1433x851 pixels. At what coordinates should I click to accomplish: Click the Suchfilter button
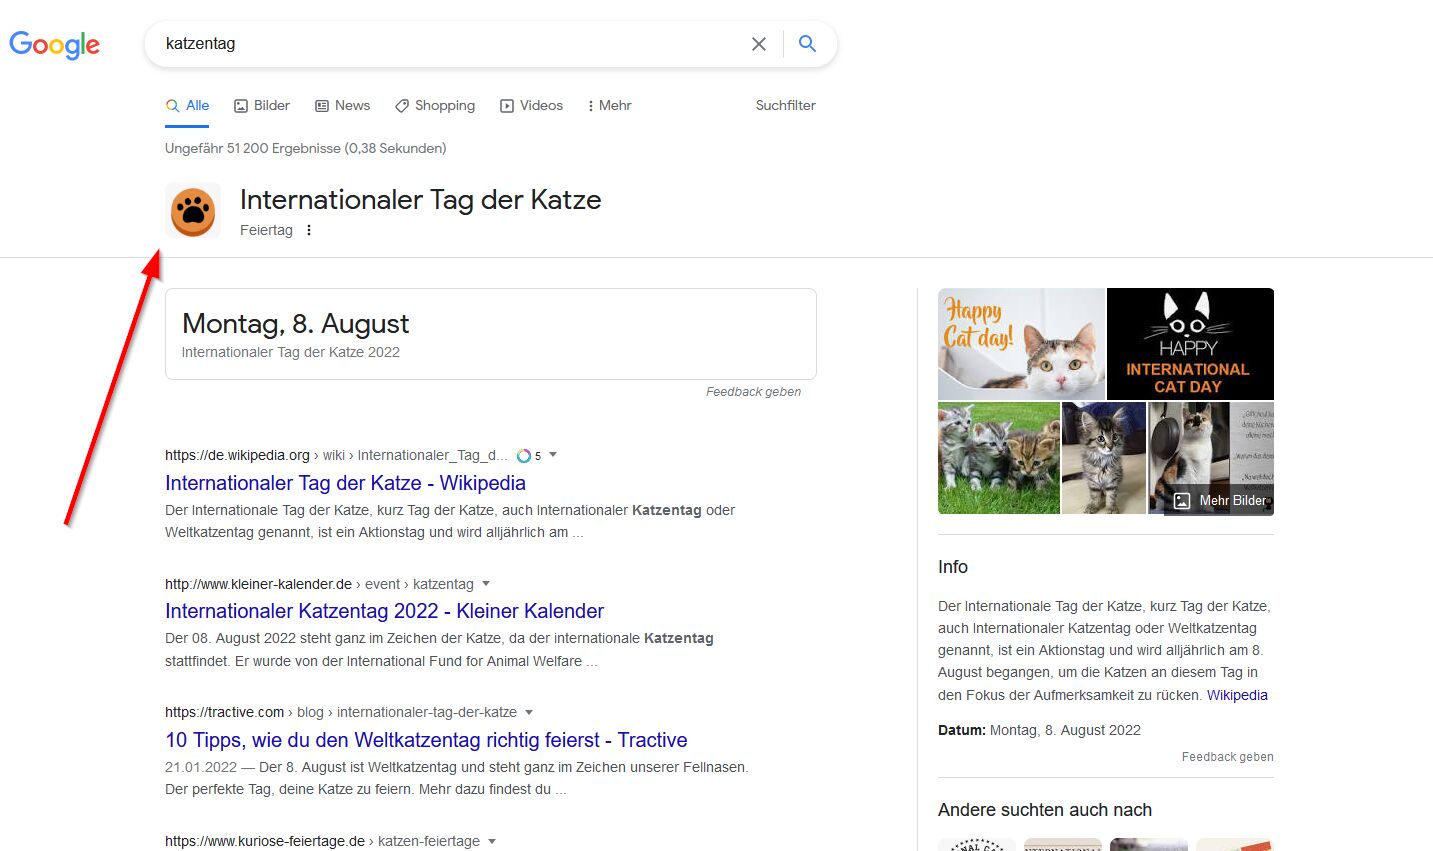coord(785,106)
